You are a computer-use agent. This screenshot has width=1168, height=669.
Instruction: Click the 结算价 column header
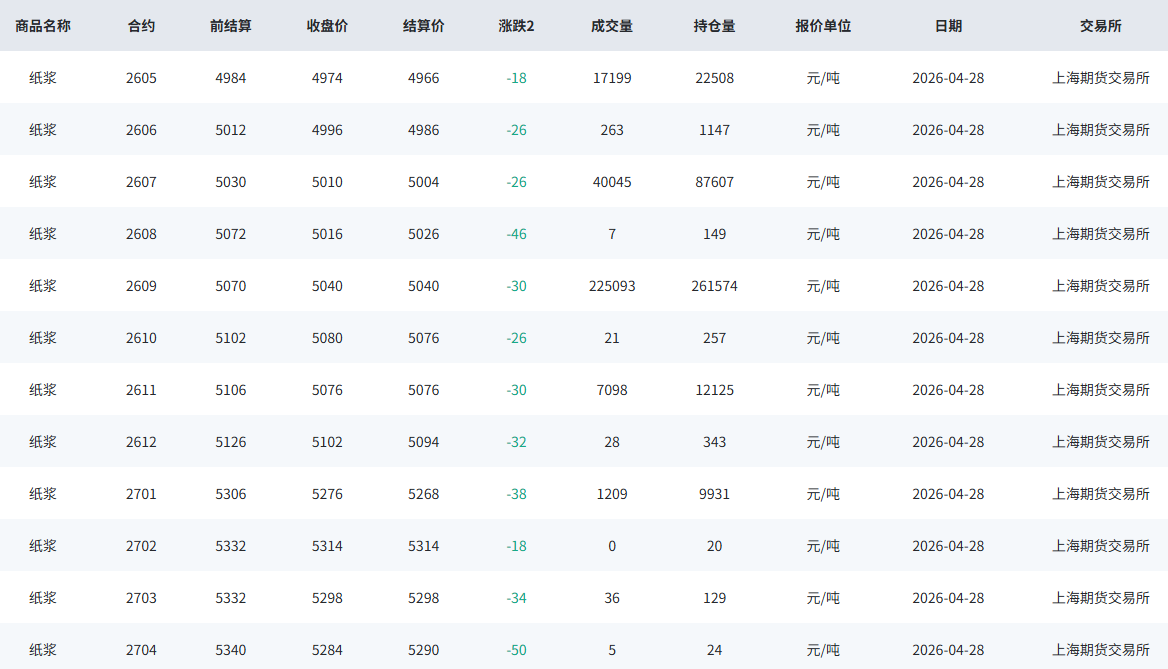pos(423,26)
